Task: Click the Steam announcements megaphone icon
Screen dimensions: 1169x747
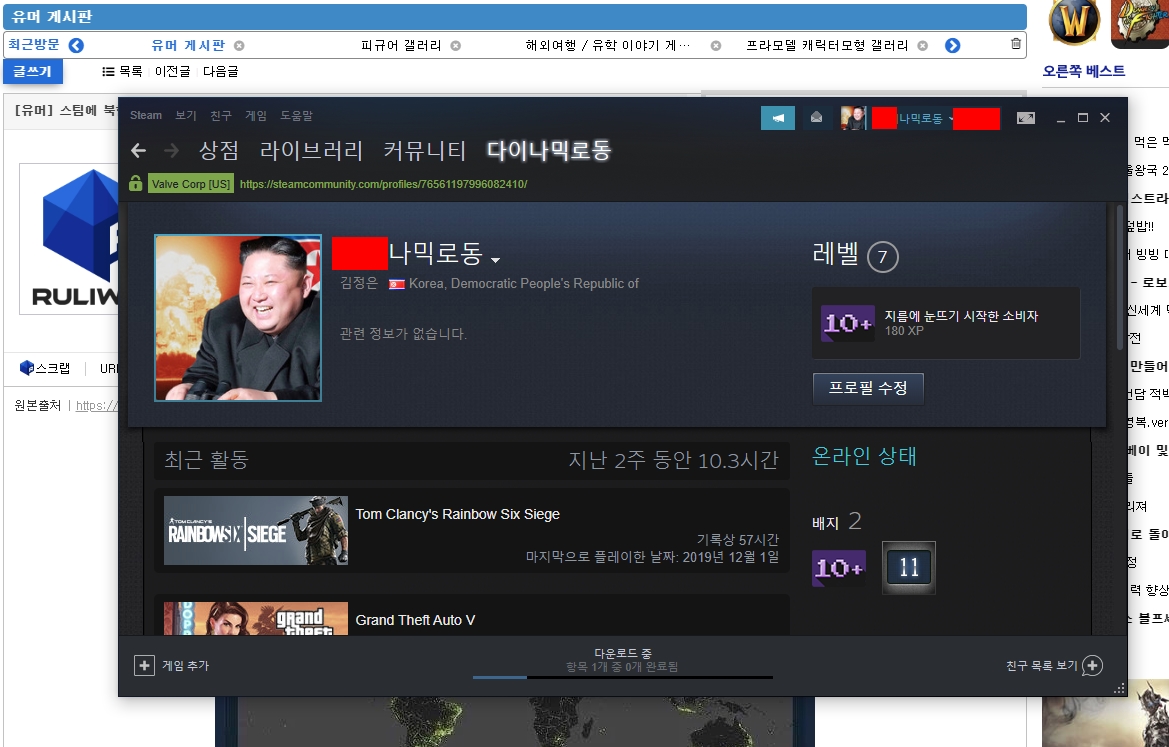Action: (x=778, y=118)
